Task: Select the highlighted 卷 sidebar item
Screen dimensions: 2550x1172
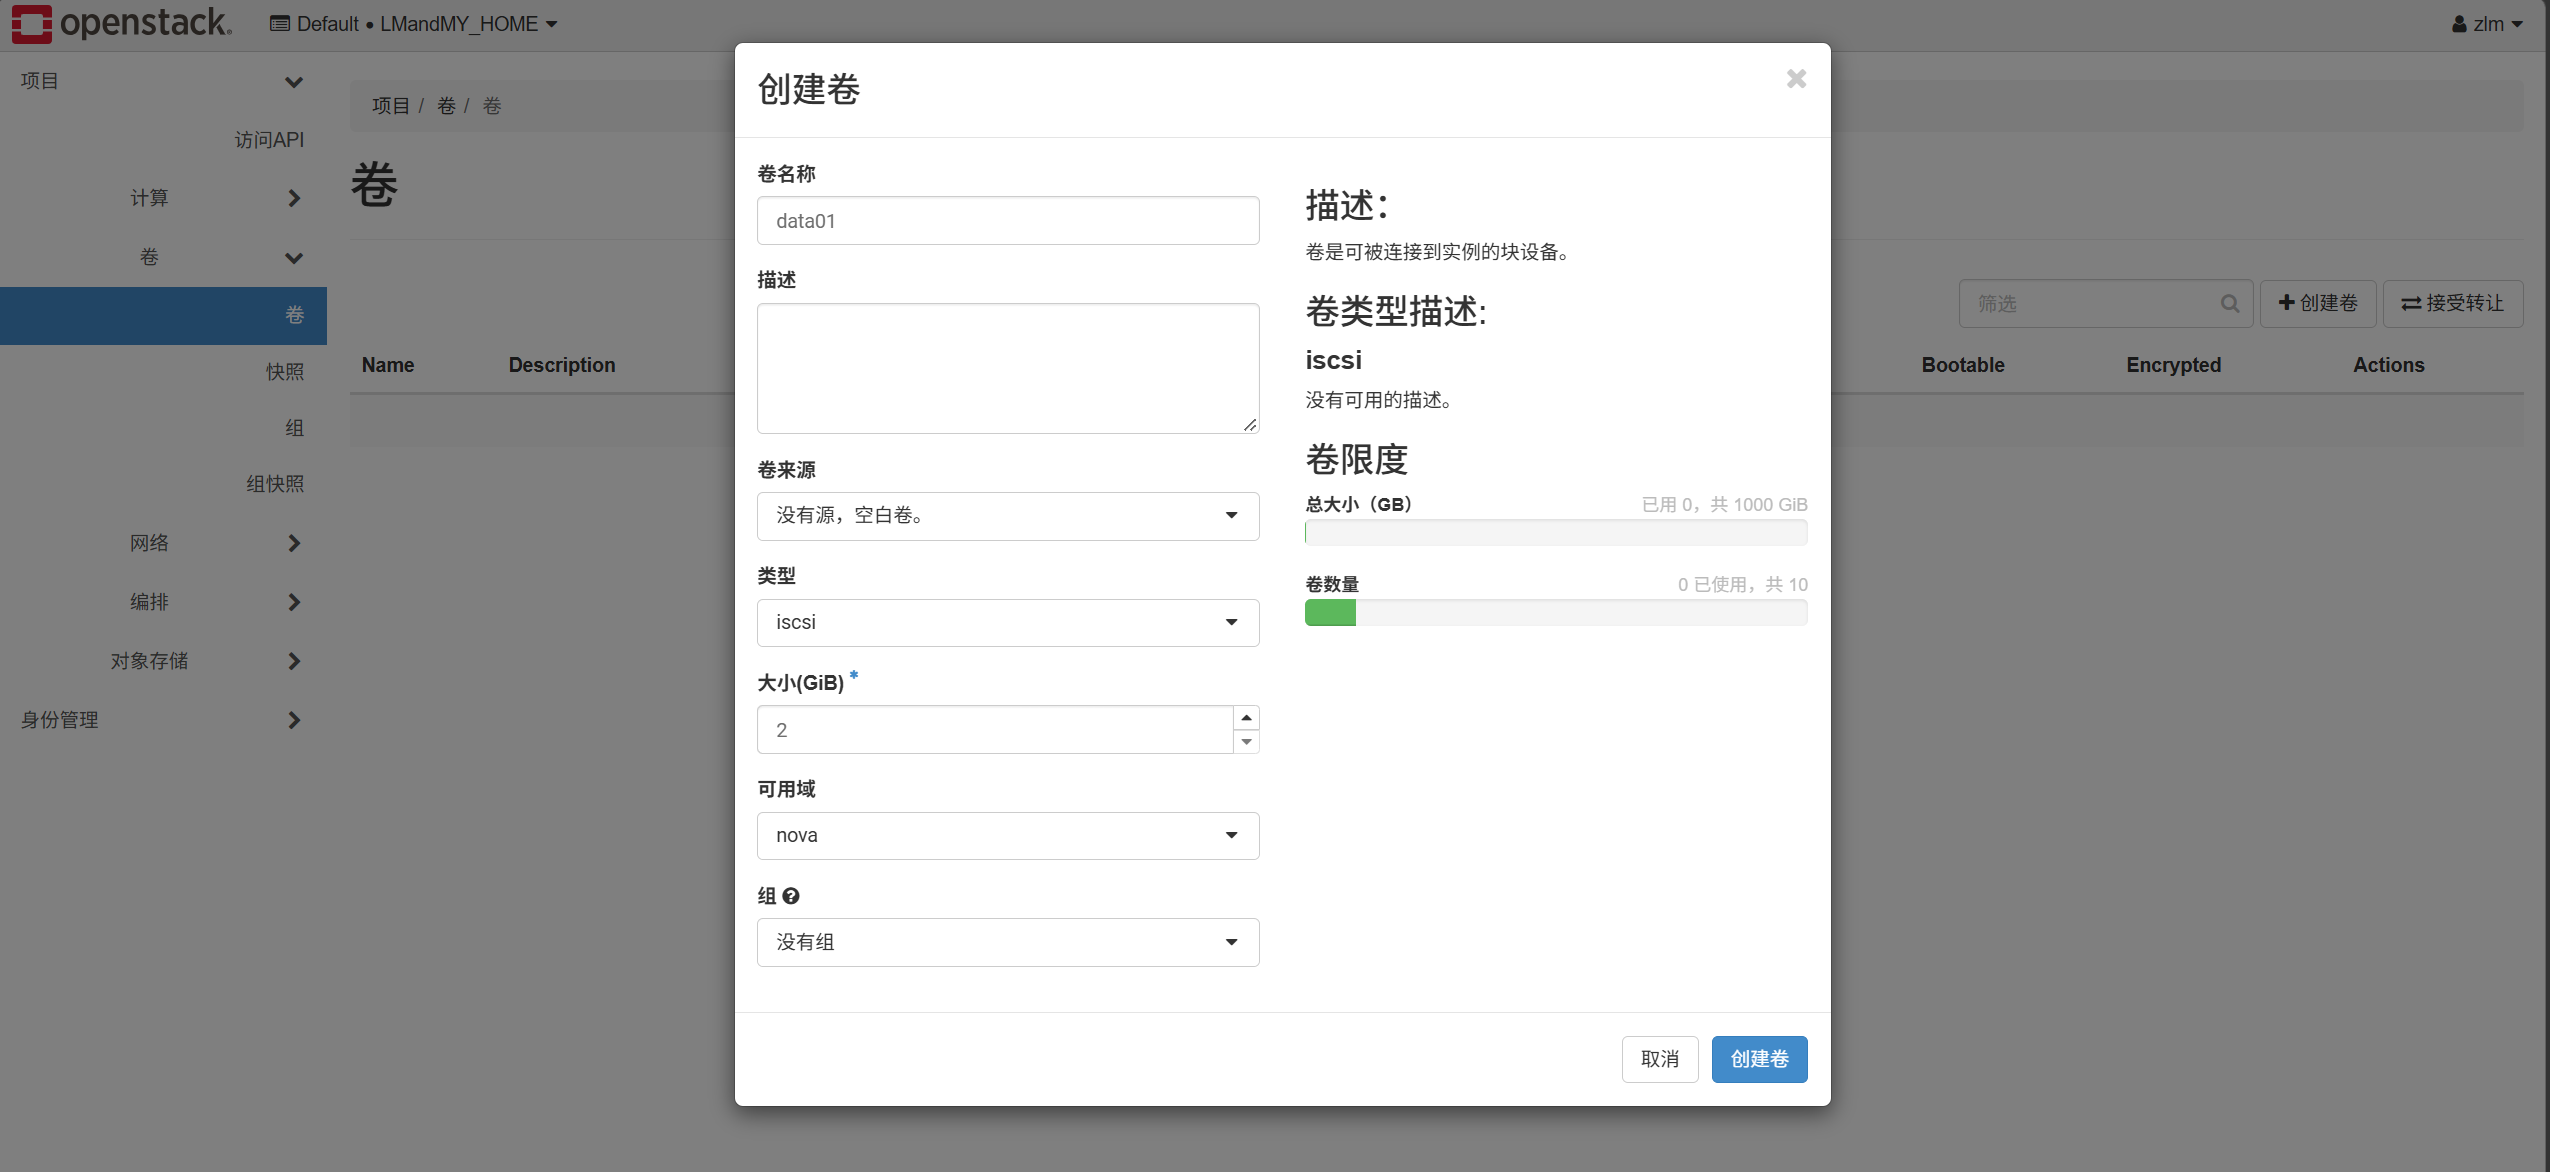Action: 163,316
